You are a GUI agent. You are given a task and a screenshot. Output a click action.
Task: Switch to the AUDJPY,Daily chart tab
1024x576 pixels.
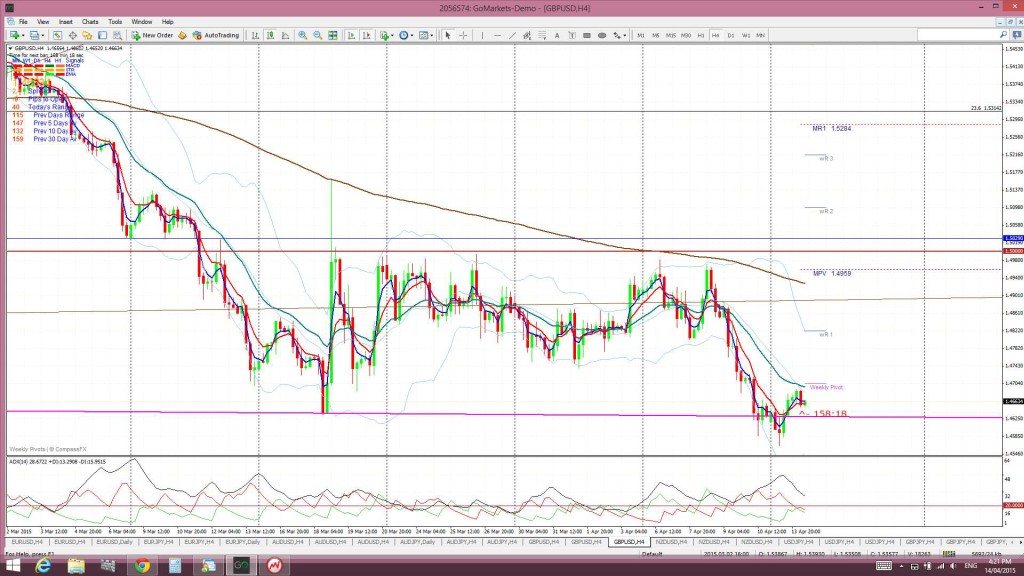418,542
